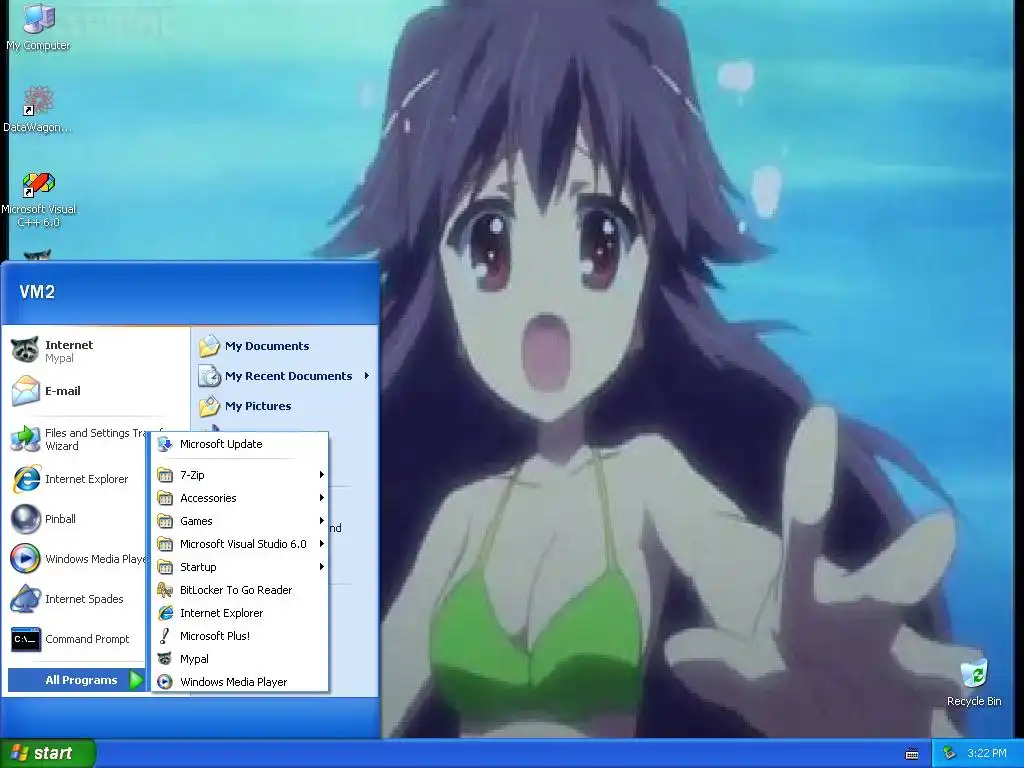Open My Documents link
Screen dimensions: 1024x768
[266, 345]
